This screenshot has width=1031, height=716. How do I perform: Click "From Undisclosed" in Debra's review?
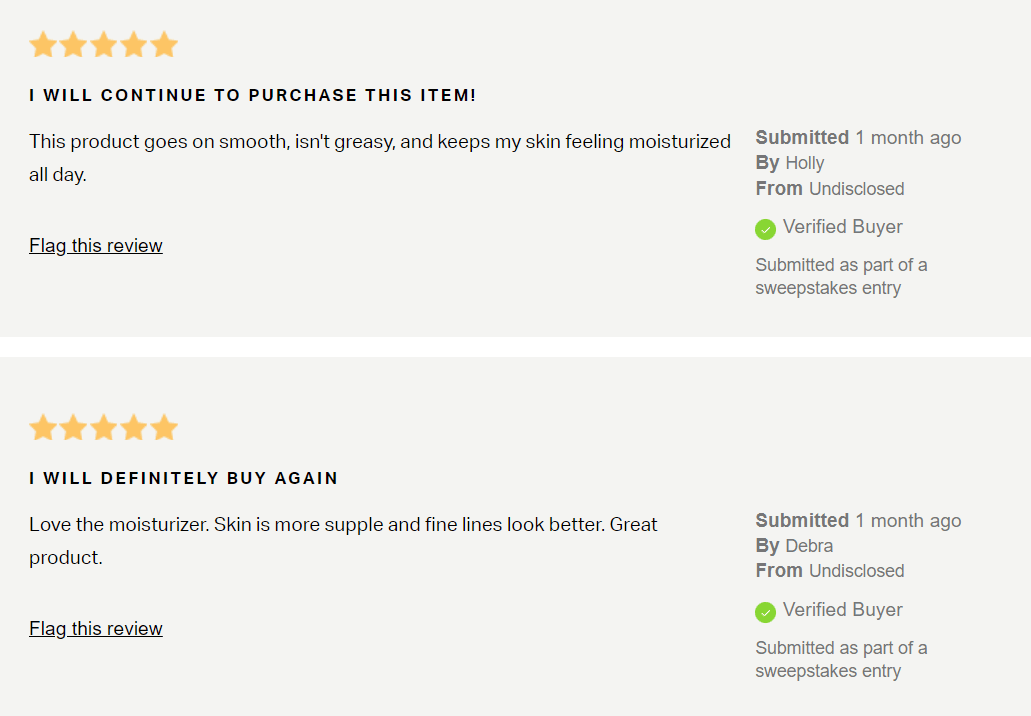(x=830, y=571)
